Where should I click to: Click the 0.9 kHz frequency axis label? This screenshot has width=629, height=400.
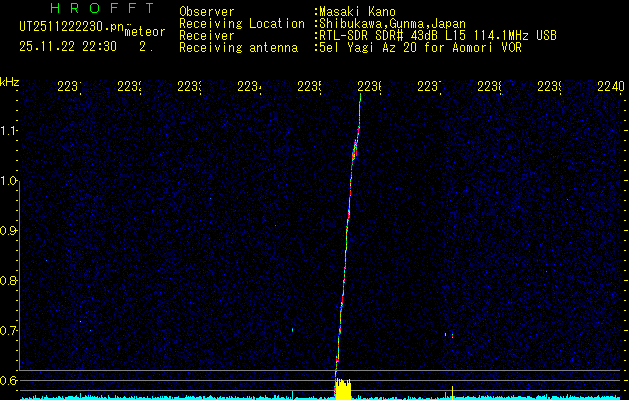click(9, 231)
